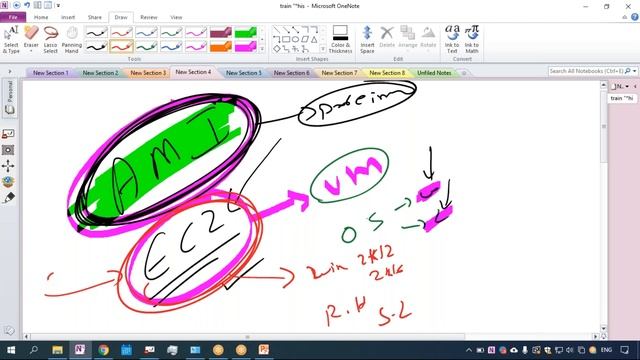Open the Windows Start menu
Image resolution: width=640 pixels, height=360 pixels.
click(11, 350)
